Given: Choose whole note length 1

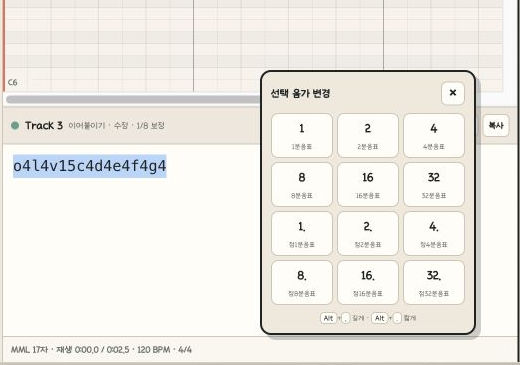Looking at the screenshot, I should (x=302, y=135).
